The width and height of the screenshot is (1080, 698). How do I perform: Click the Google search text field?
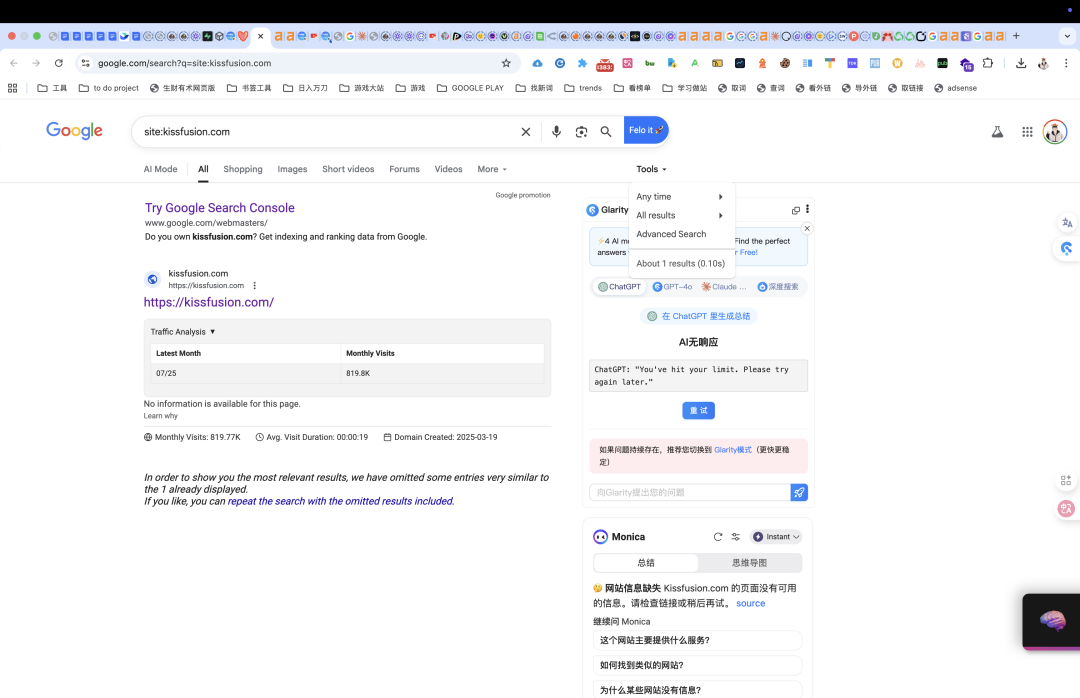(327, 132)
